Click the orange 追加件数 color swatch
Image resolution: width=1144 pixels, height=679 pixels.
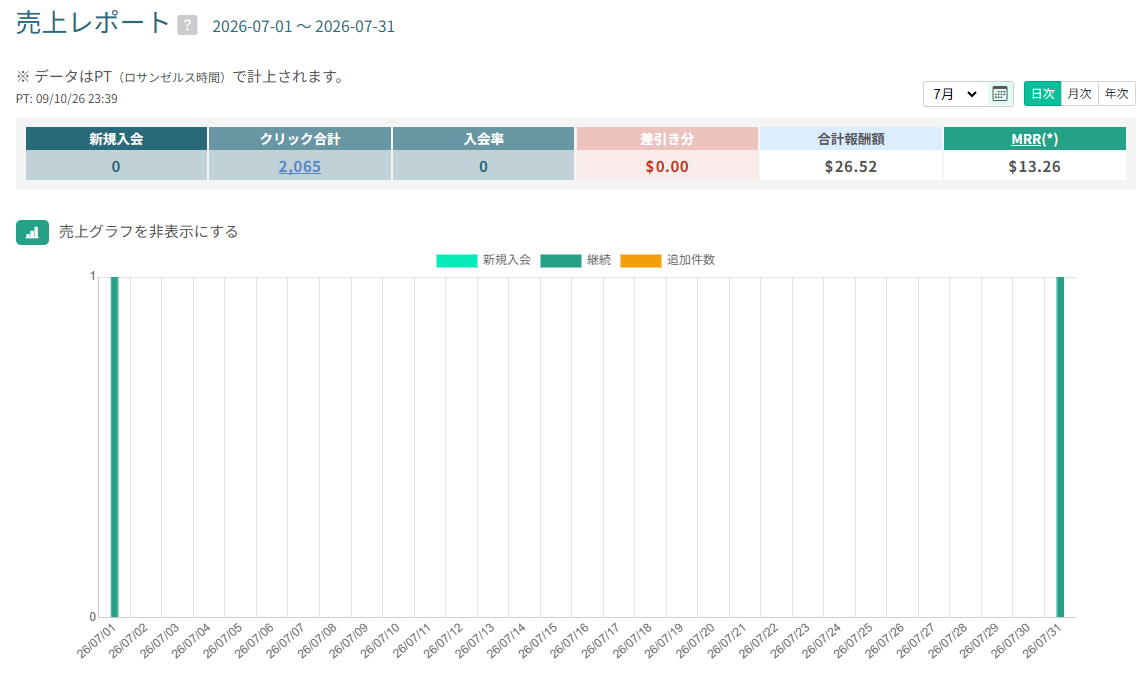(641, 260)
